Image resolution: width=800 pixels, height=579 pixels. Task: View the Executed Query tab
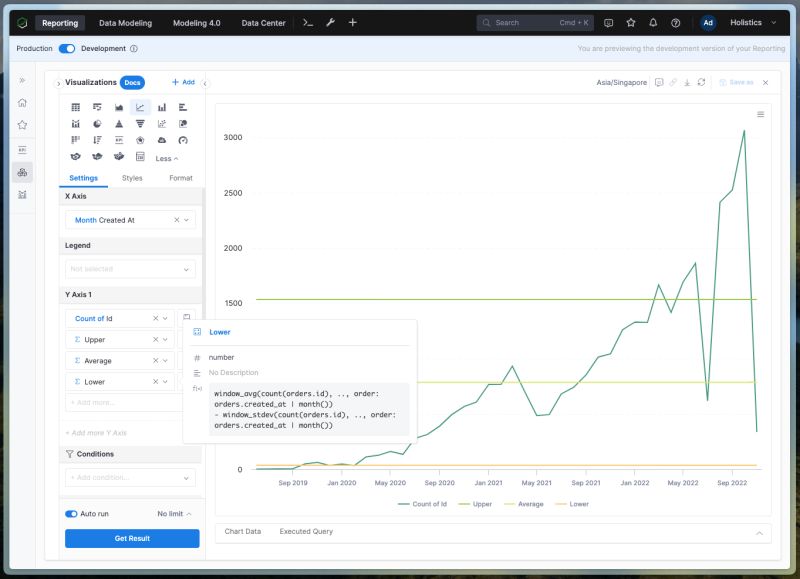(x=306, y=532)
